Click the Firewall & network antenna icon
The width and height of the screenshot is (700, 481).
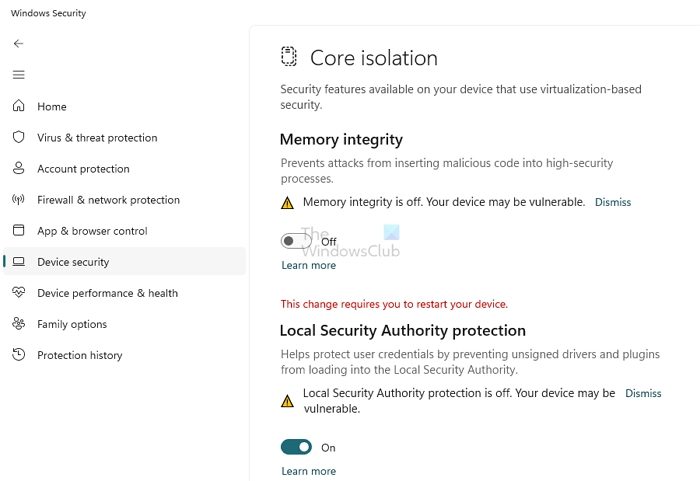(18, 199)
